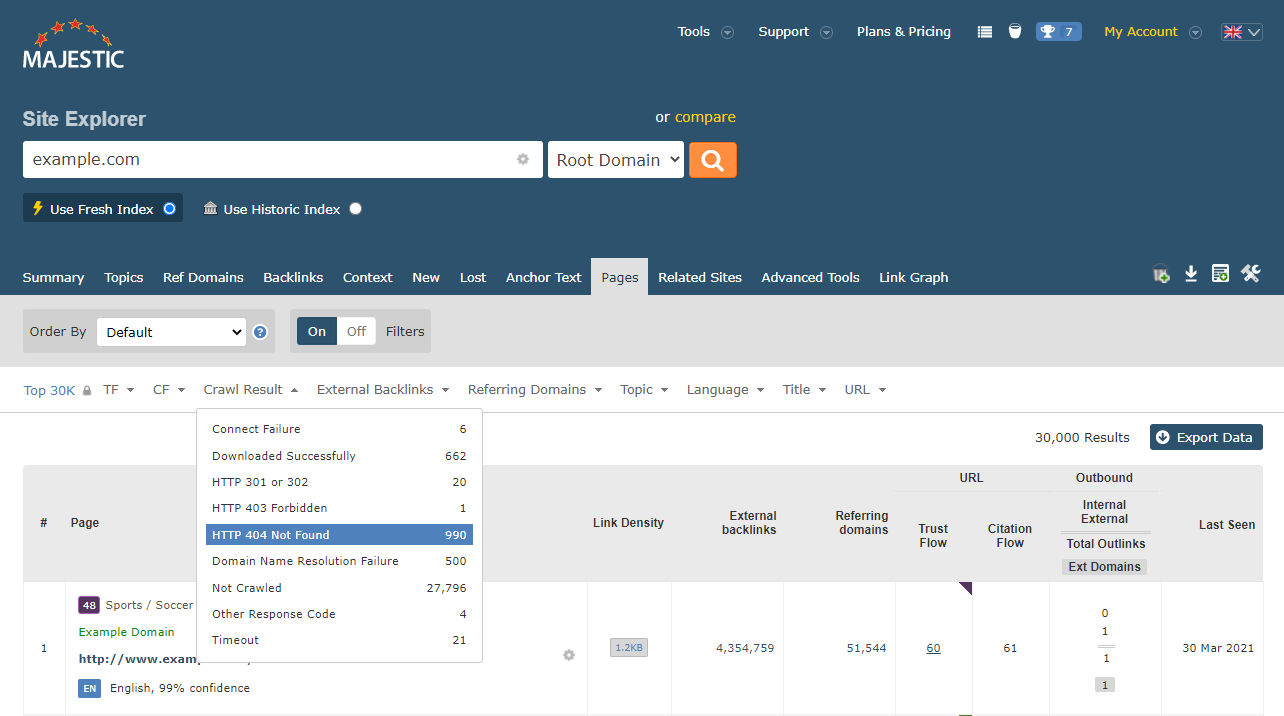Select HTTP 403 Forbidden option
This screenshot has width=1284, height=716.
339,508
